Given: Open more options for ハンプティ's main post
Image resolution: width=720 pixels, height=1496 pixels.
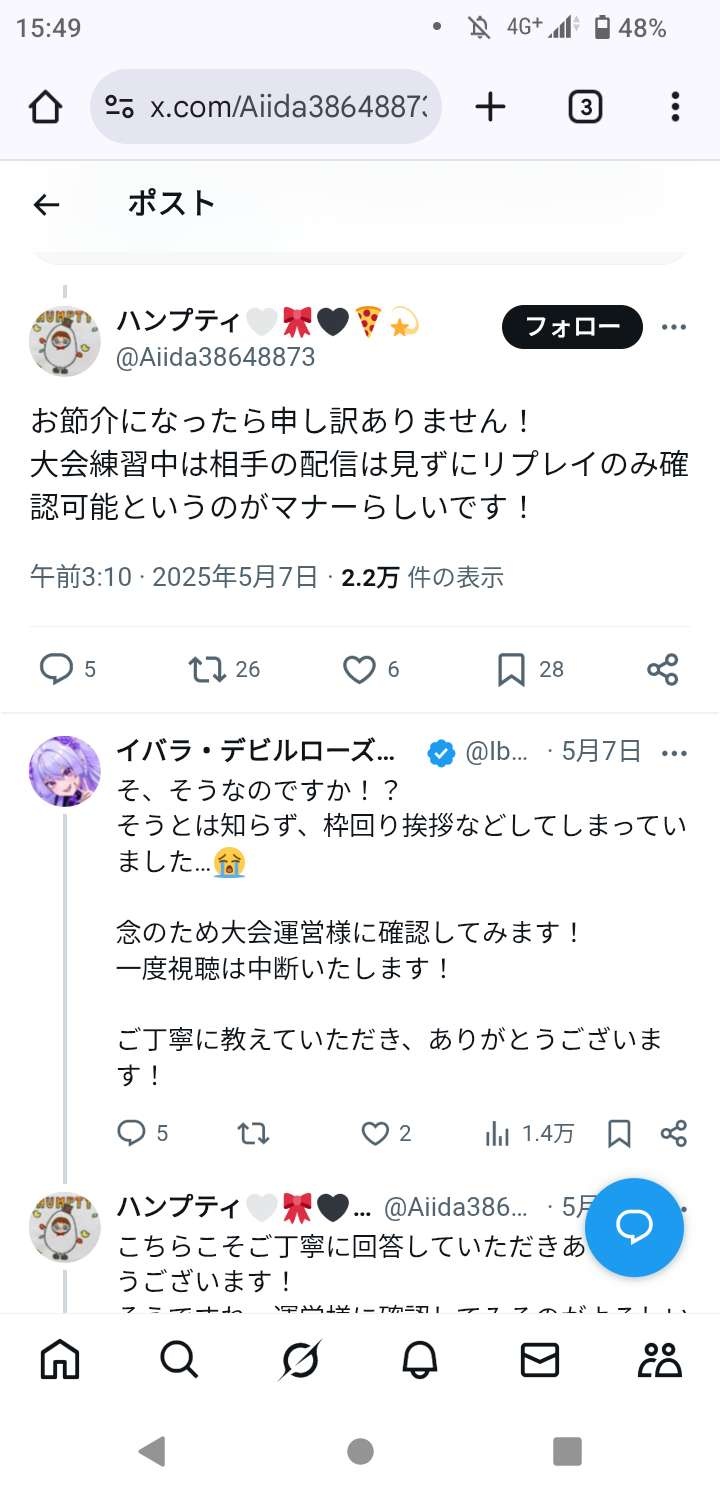Looking at the screenshot, I should point(674,327).
